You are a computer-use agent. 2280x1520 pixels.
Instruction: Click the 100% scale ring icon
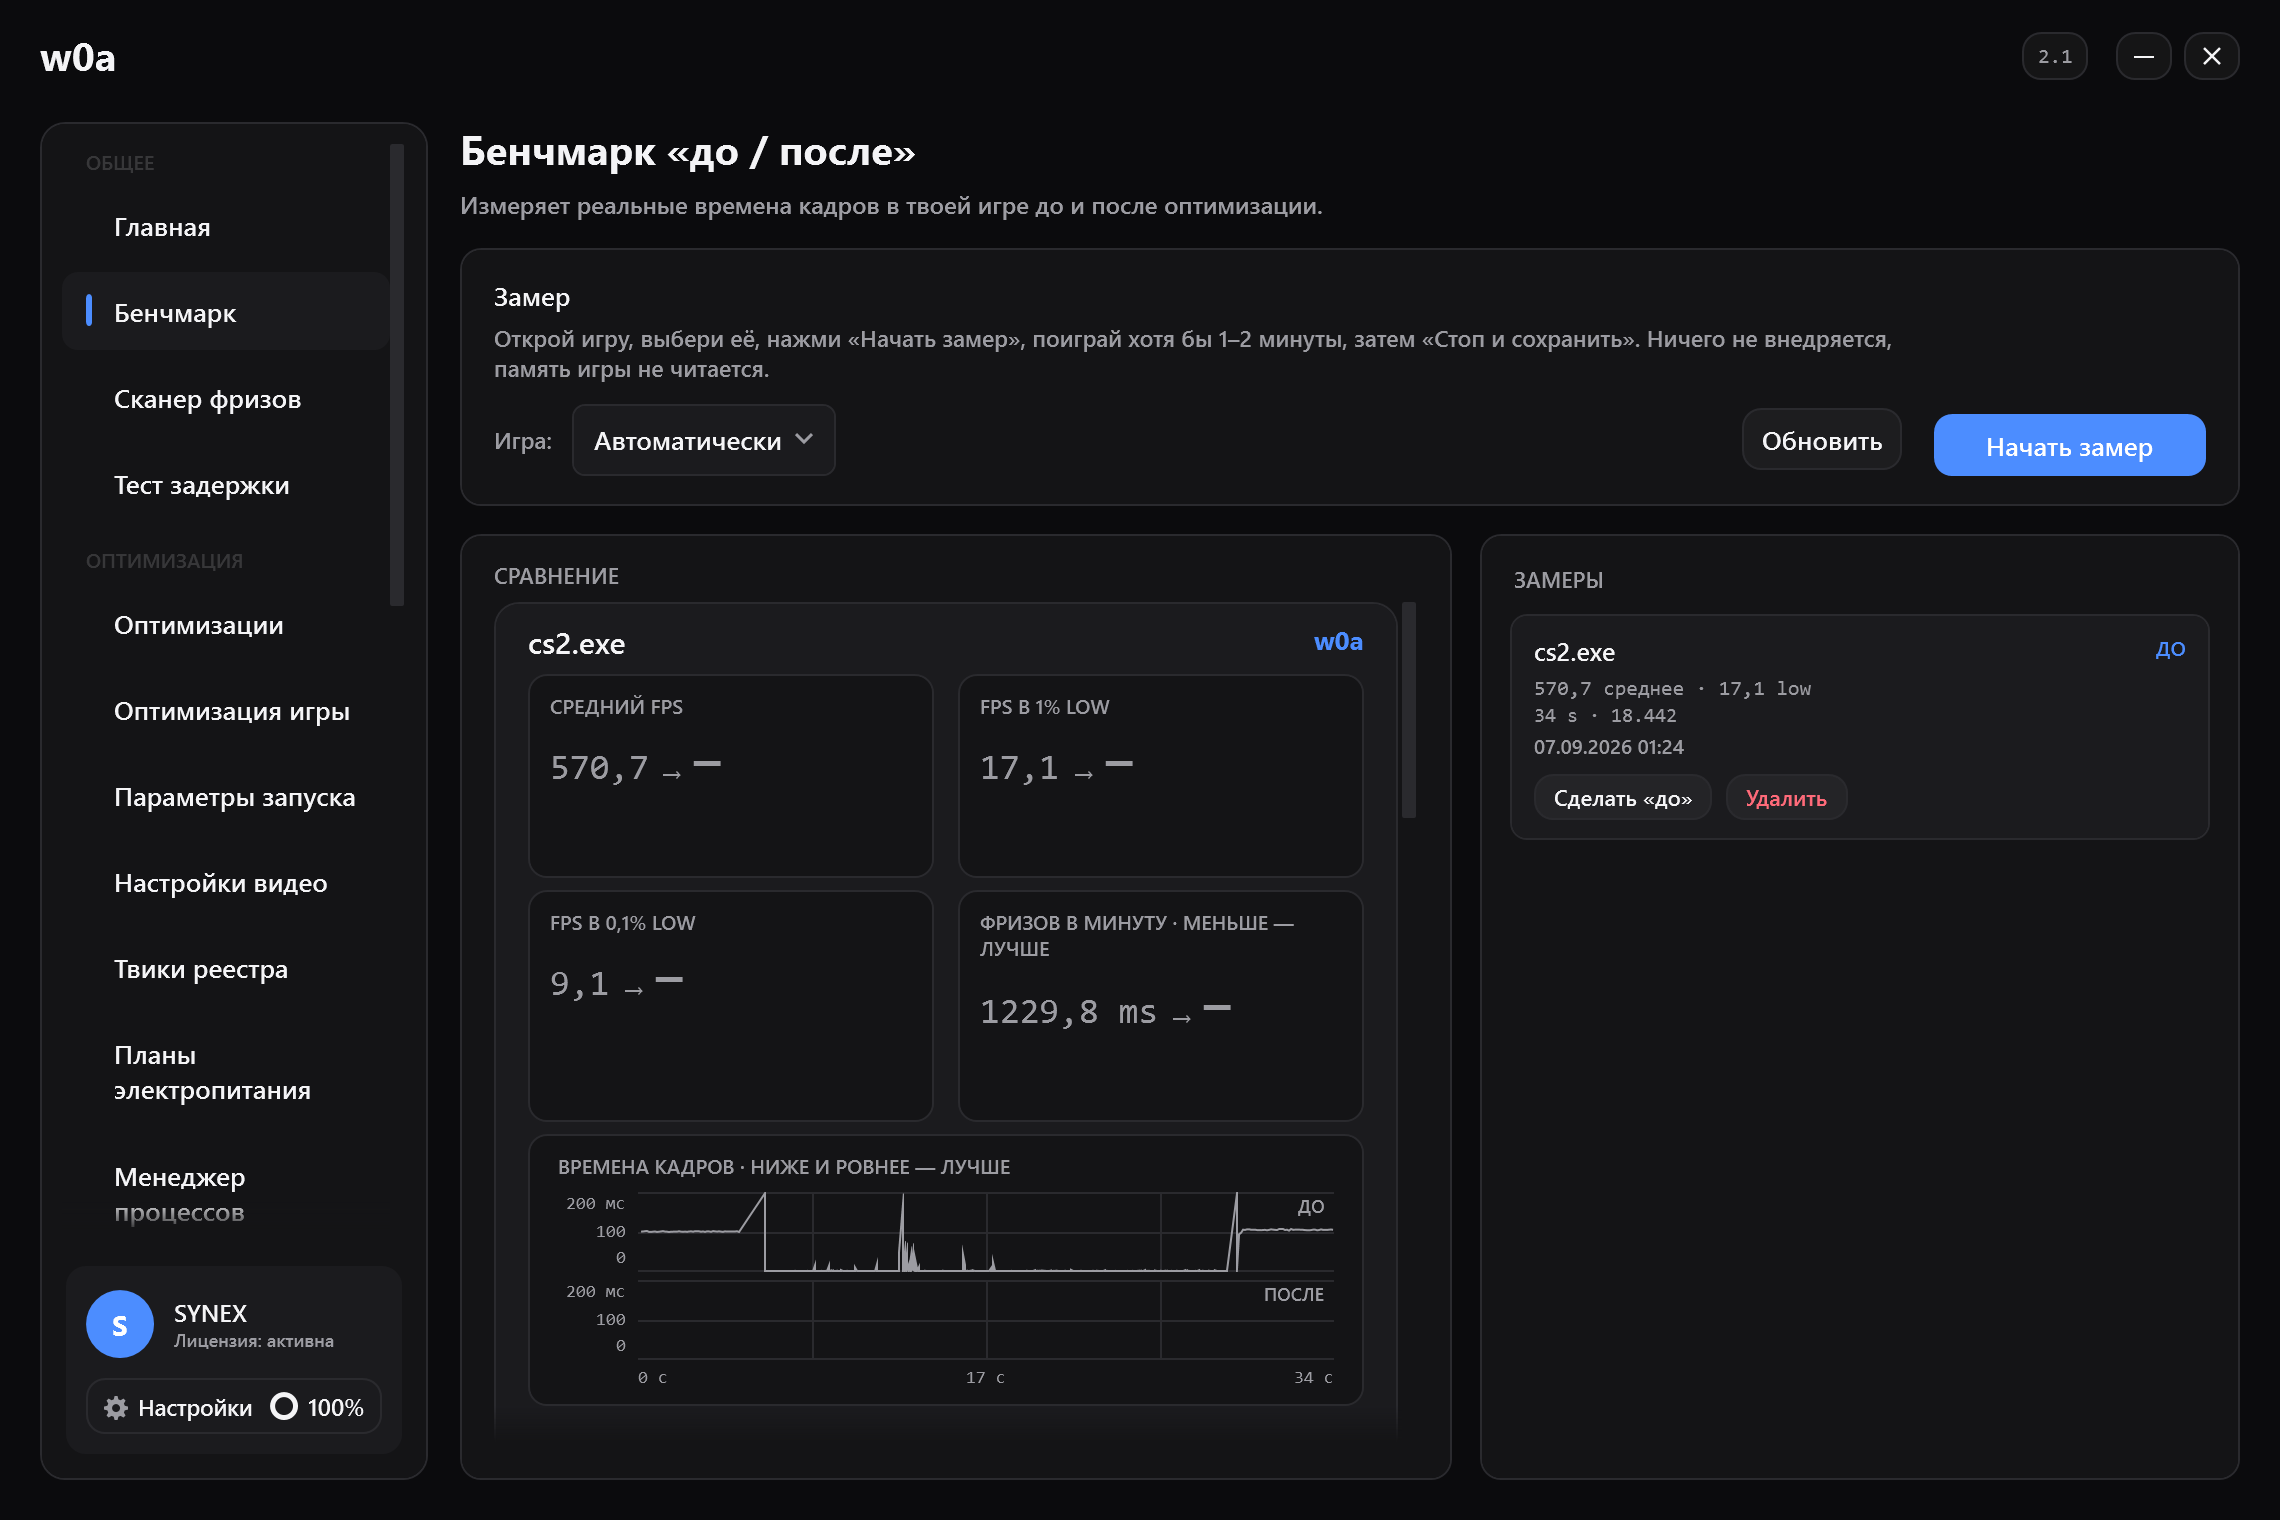click(284, 1406)
